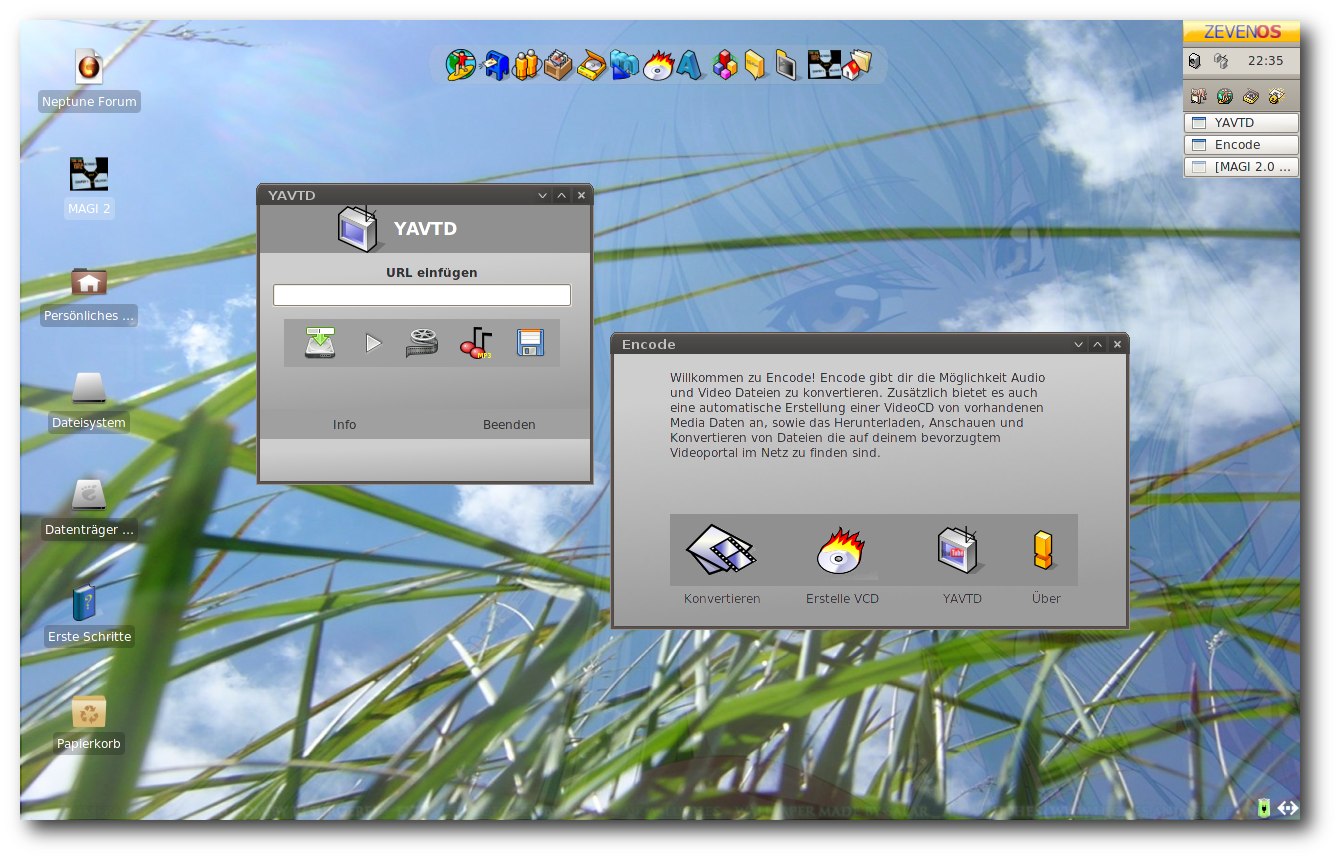This screenshot has height=860, width=1340.
Task: Click the small globe launcher below the clock
Action: pos(1224,96)
